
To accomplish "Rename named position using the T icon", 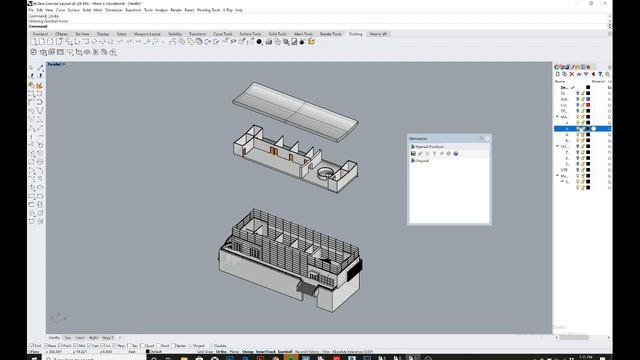I will click(x=434, y=153).
